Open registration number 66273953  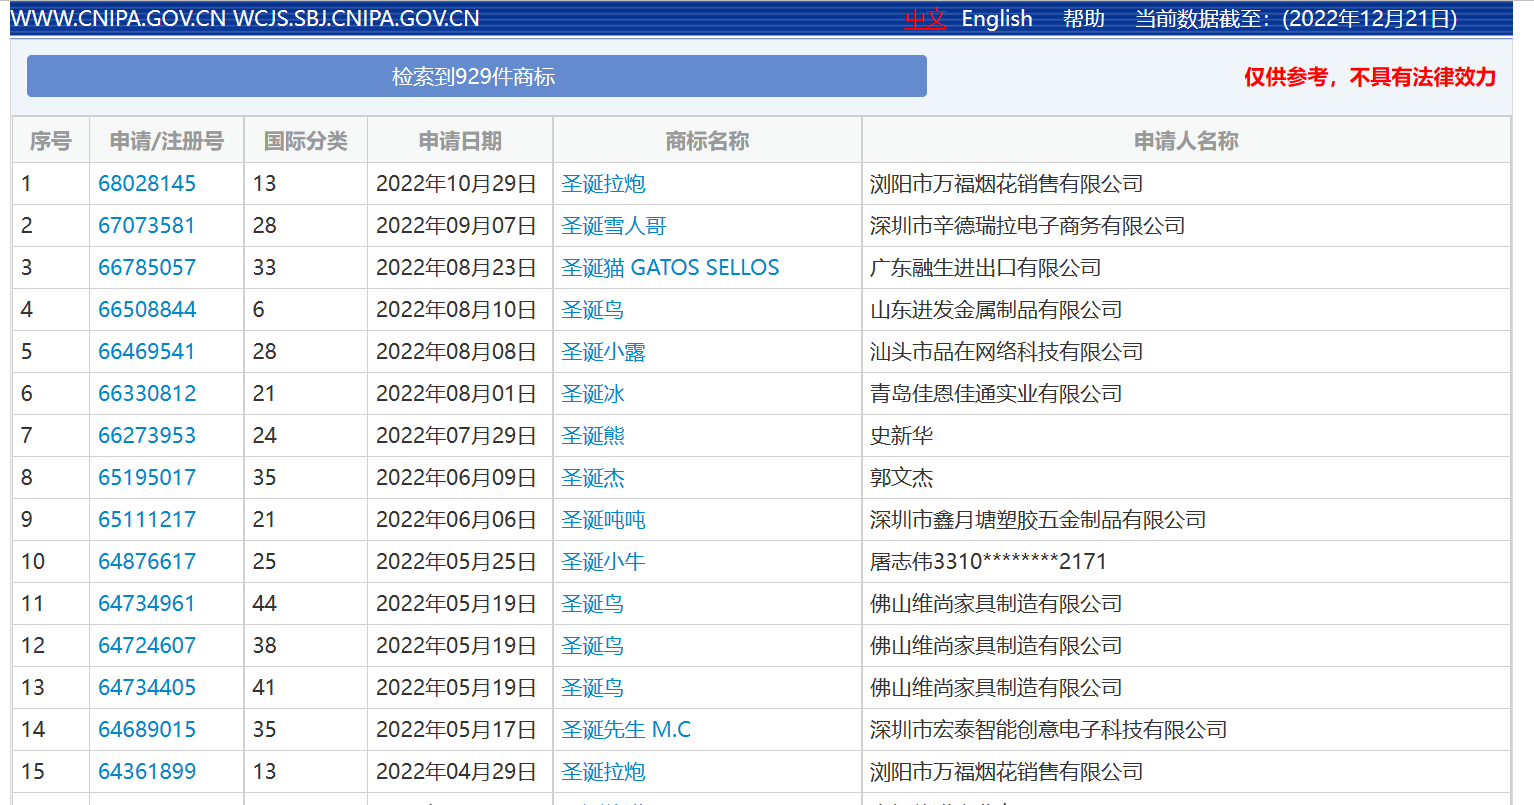point(147,436)
